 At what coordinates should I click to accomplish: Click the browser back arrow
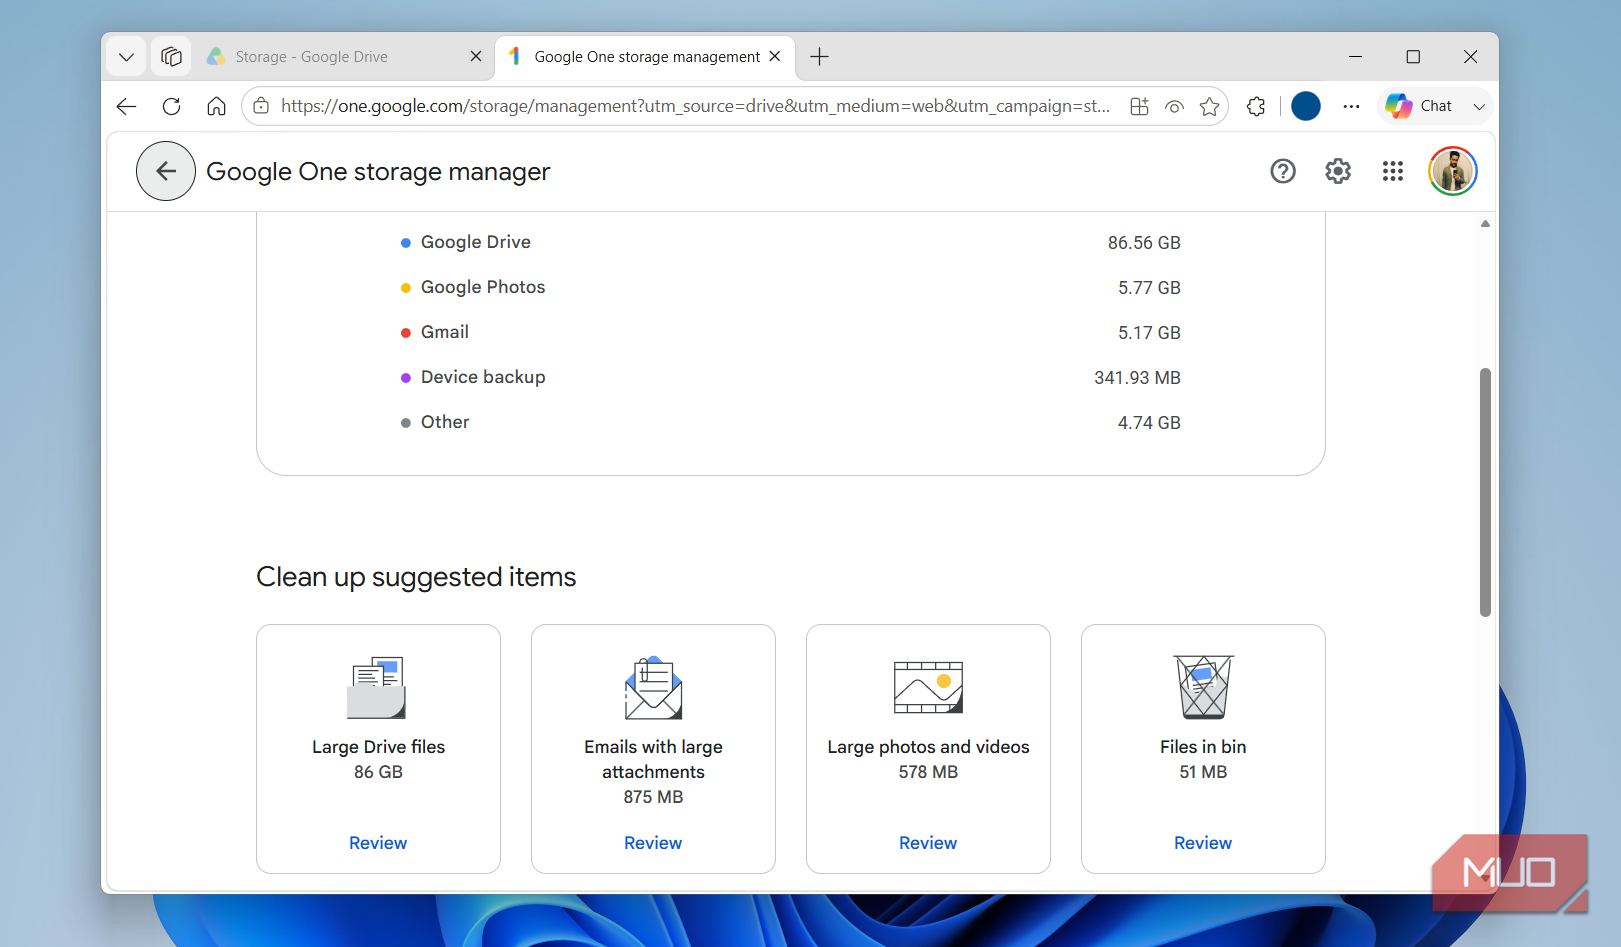coord(126,106)
